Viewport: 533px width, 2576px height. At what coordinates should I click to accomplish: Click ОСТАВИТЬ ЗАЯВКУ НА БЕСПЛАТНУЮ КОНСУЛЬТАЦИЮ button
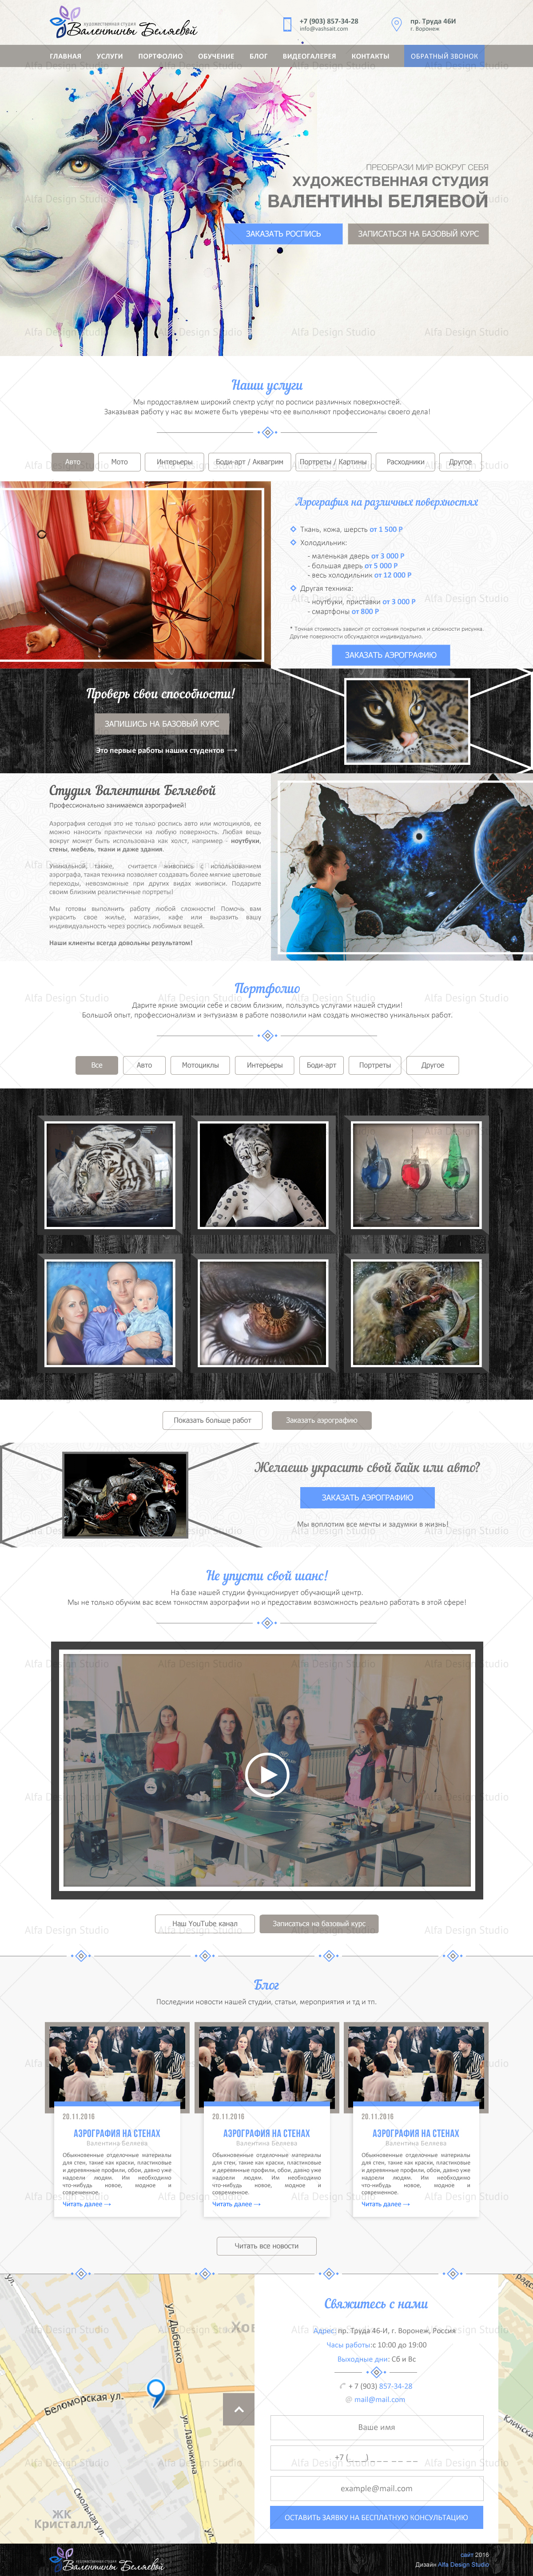[x=377, y=2517]
